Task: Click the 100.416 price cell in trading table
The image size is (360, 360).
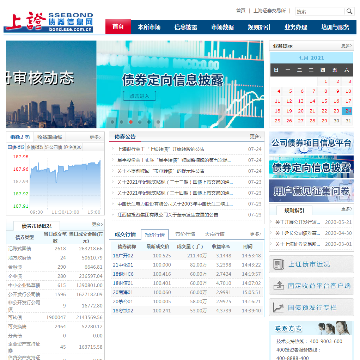Action: pyautogui.click(x=161, y=274)
